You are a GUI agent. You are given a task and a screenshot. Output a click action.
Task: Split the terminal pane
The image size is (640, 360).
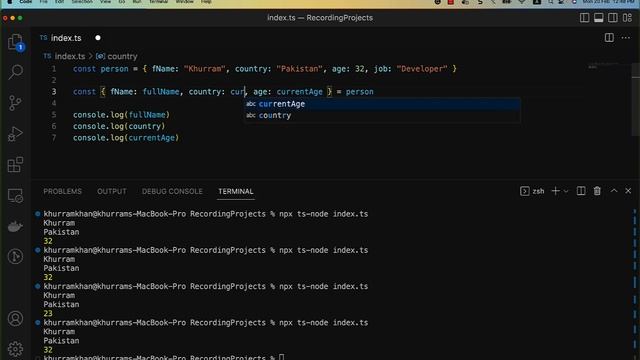click(x=581, y=191)
